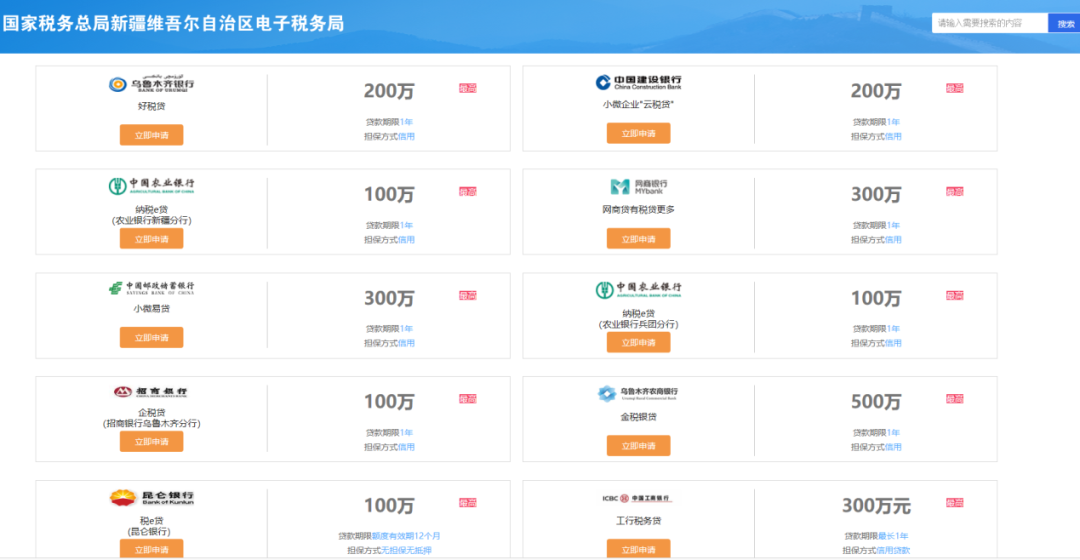
Task: Select 200万 amount in 云税贷 card
Action: click(x=876, y=91)
